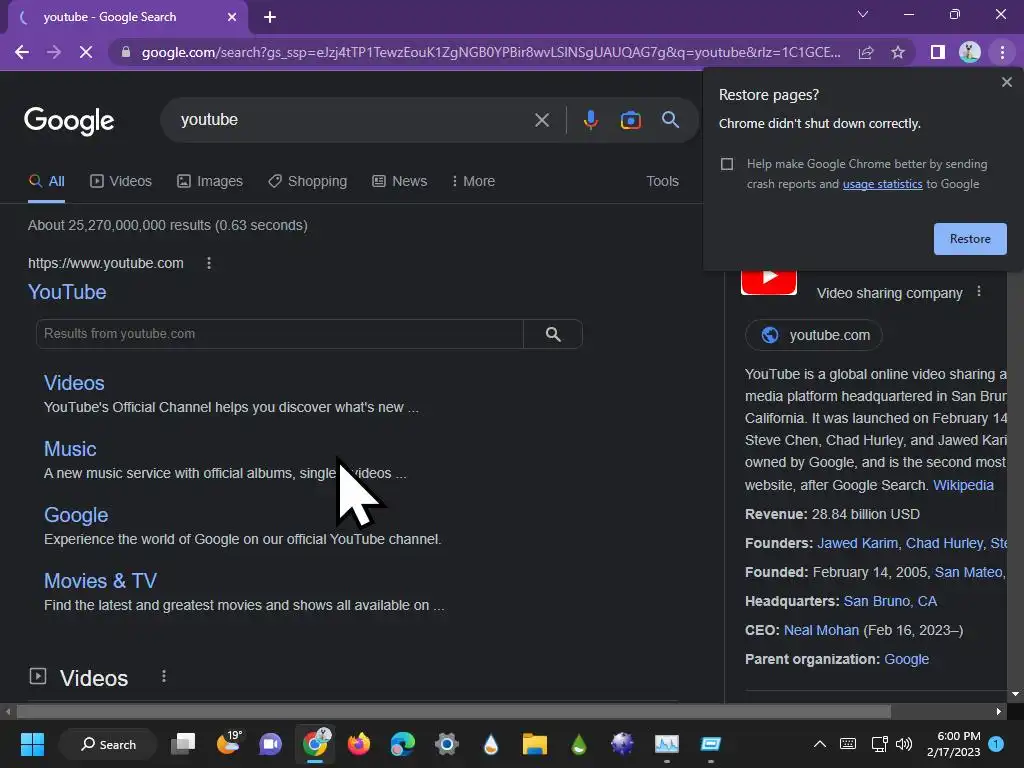Open the Music sitelink

70,449
